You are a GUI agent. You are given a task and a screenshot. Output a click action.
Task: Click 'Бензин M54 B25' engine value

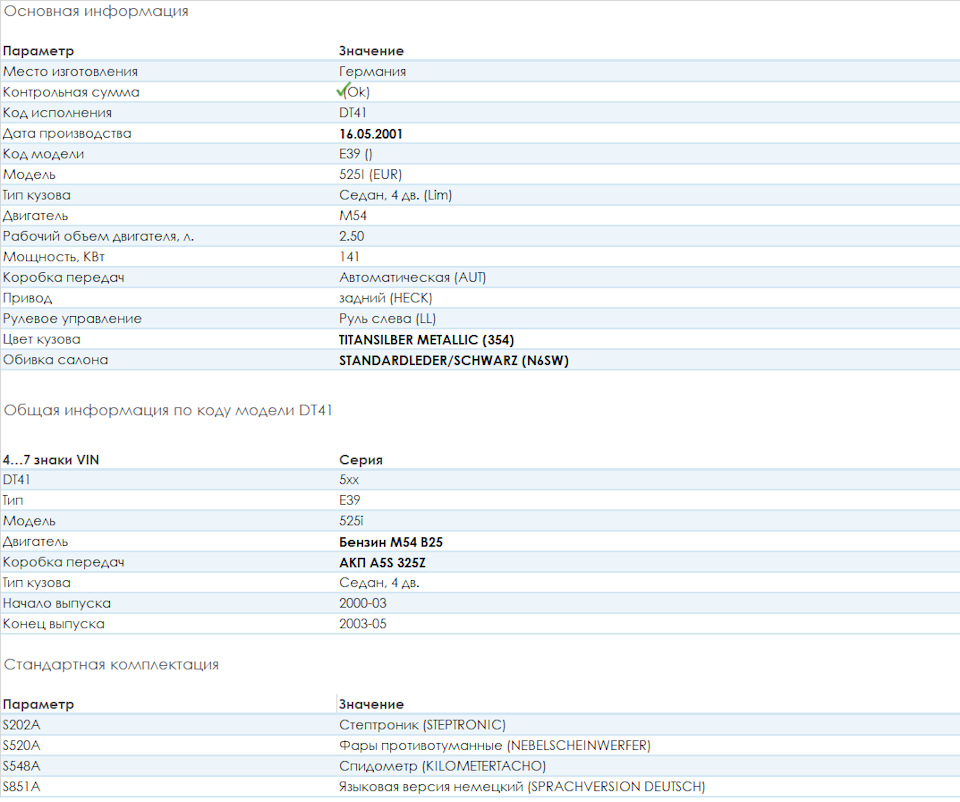coord(391,542)
